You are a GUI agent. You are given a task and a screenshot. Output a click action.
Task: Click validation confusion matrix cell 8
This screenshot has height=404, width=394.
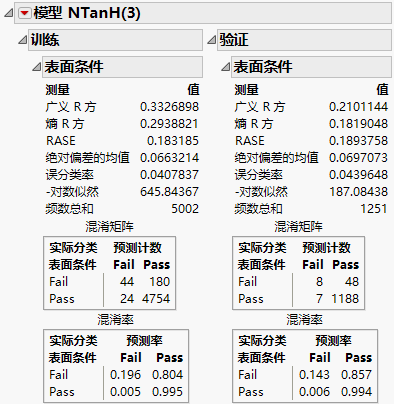click(x=319, y=282)
